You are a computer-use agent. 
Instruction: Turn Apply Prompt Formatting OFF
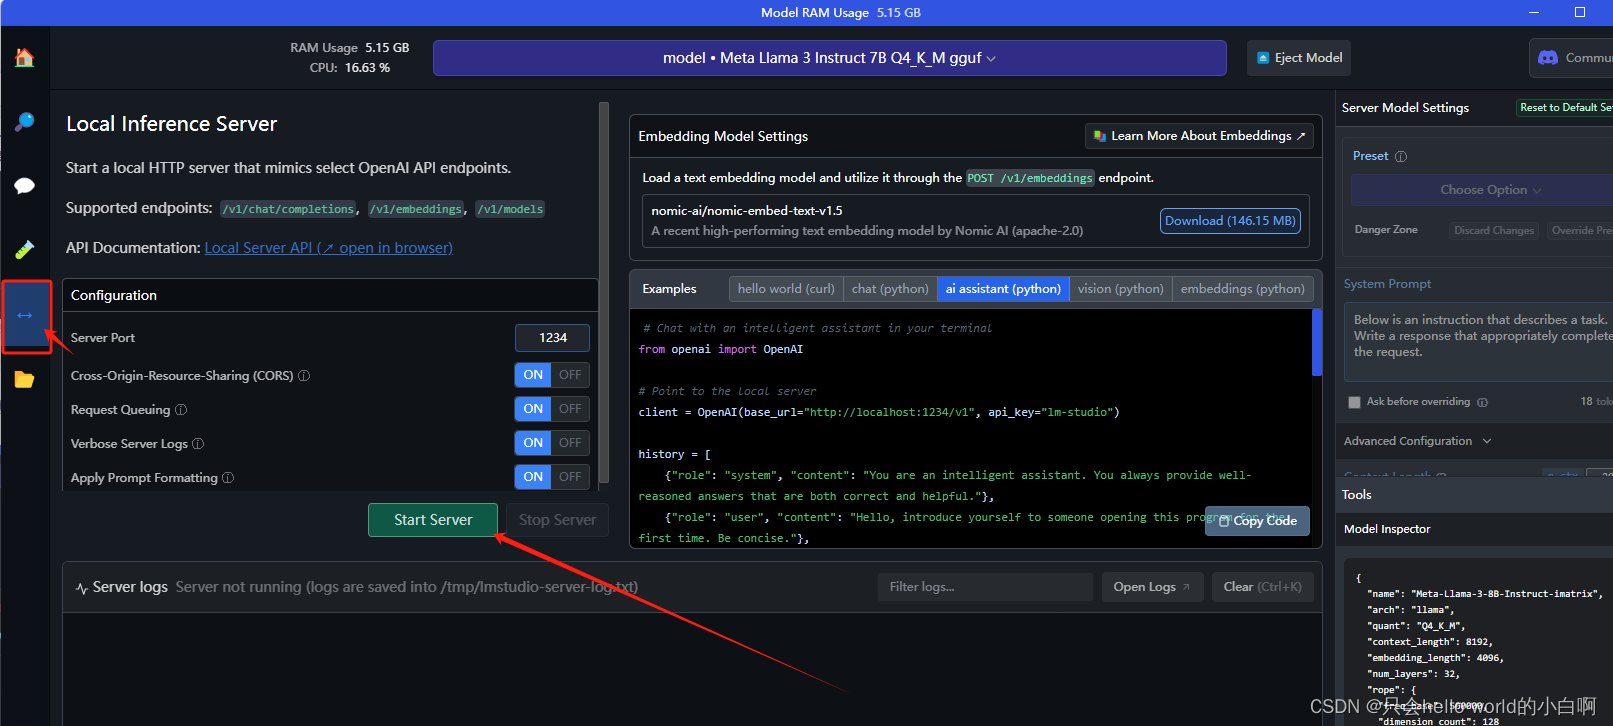[570, 477]
